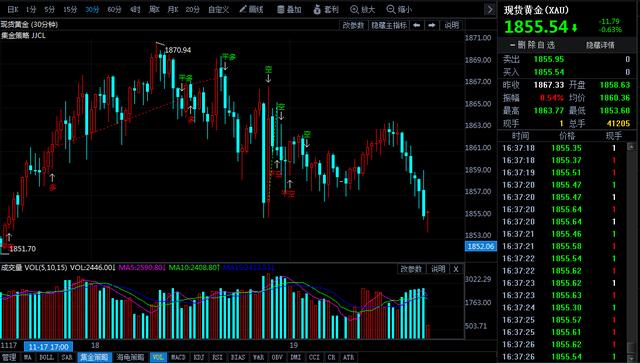
Task: Toggle 隐藏主指标 to hide the main indicator
Action: click(389, 25)
